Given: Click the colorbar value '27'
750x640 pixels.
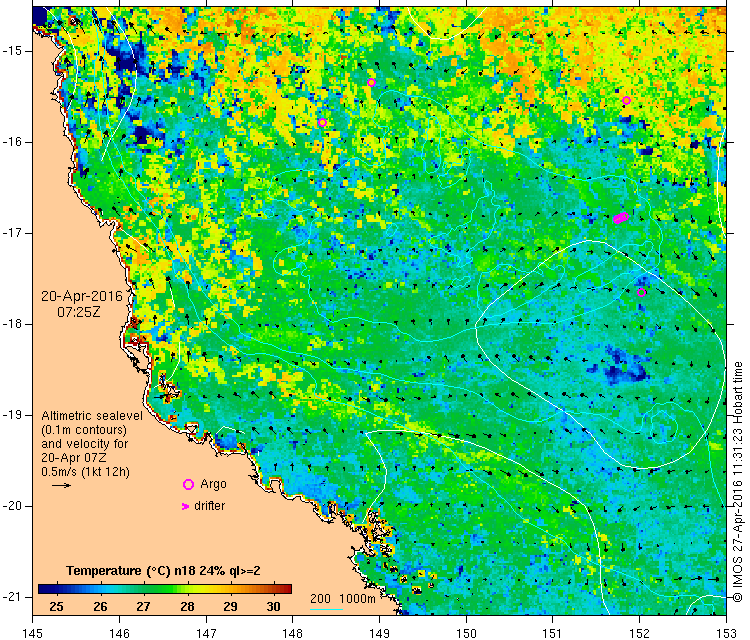Looking at the screenshot, I should tap(143, 607).
